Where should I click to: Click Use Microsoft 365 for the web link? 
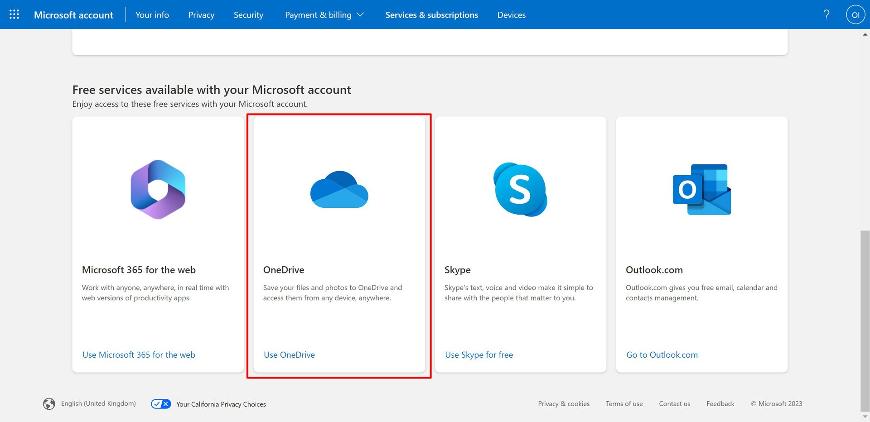(139, 354)
